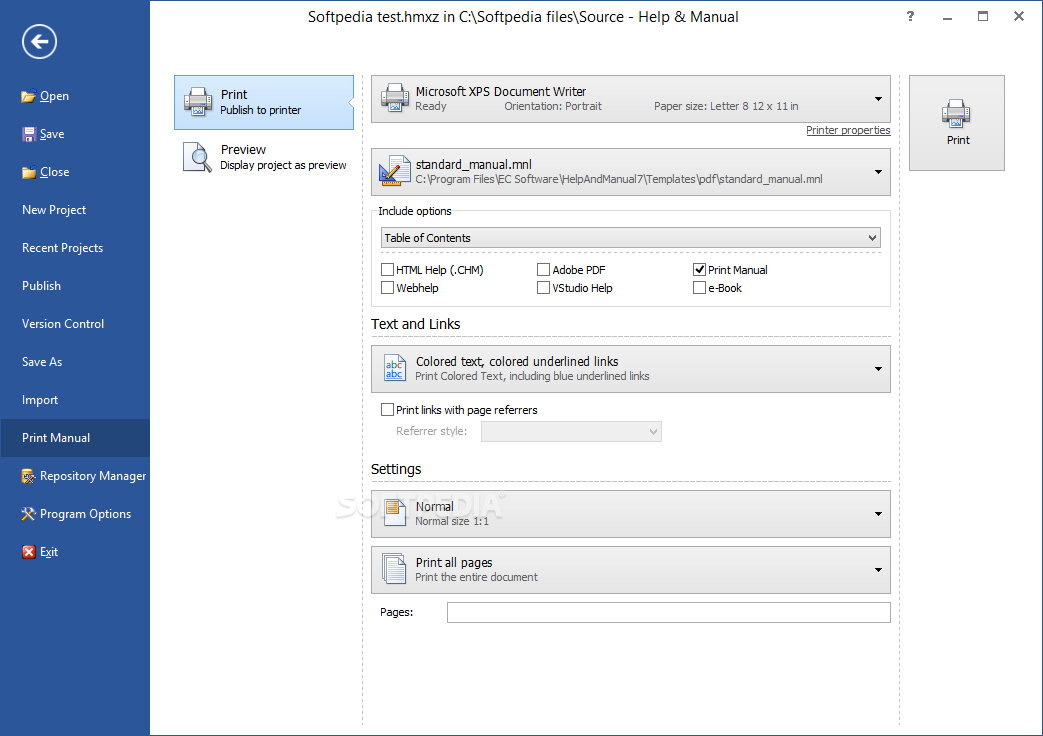The image size is (1043, 736).
Task: Choose the Preview Display project as preview option
Action: coord(264,157)
